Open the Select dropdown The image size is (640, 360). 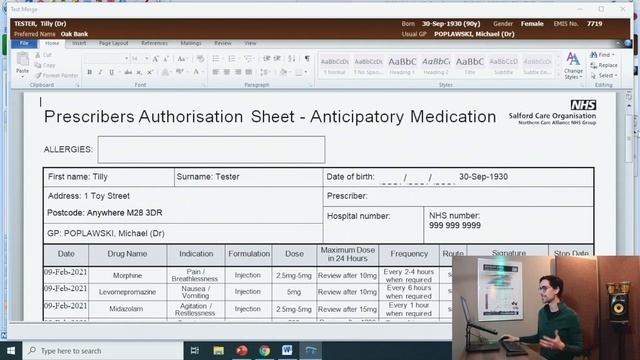click(604, 76)
